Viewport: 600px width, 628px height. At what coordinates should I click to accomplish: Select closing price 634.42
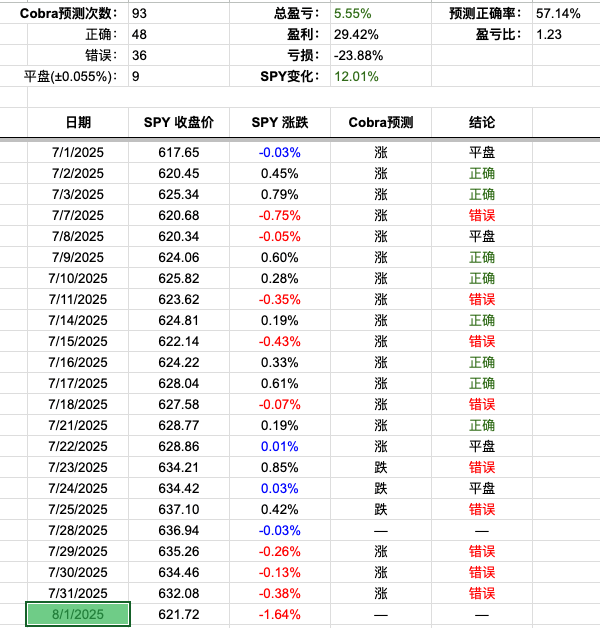(x=179, y=488)
